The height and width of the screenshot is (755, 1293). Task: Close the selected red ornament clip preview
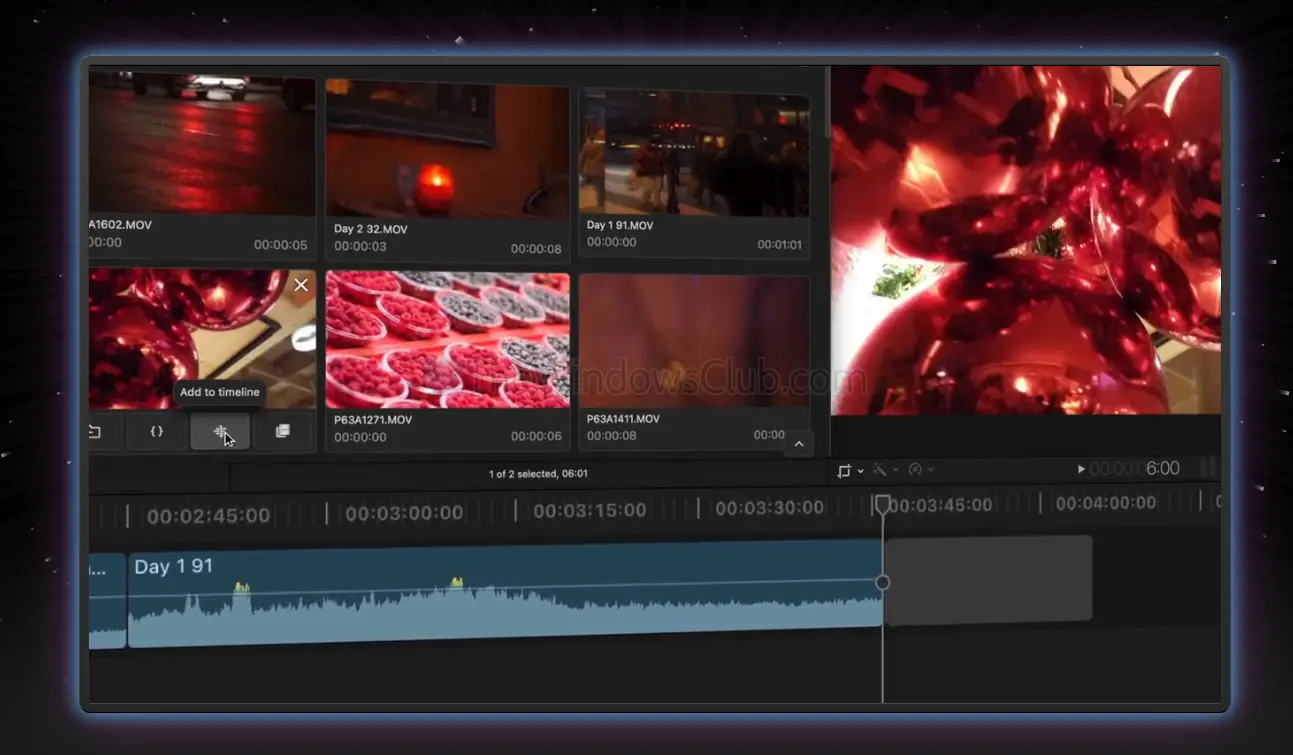[x=301, y=285]
